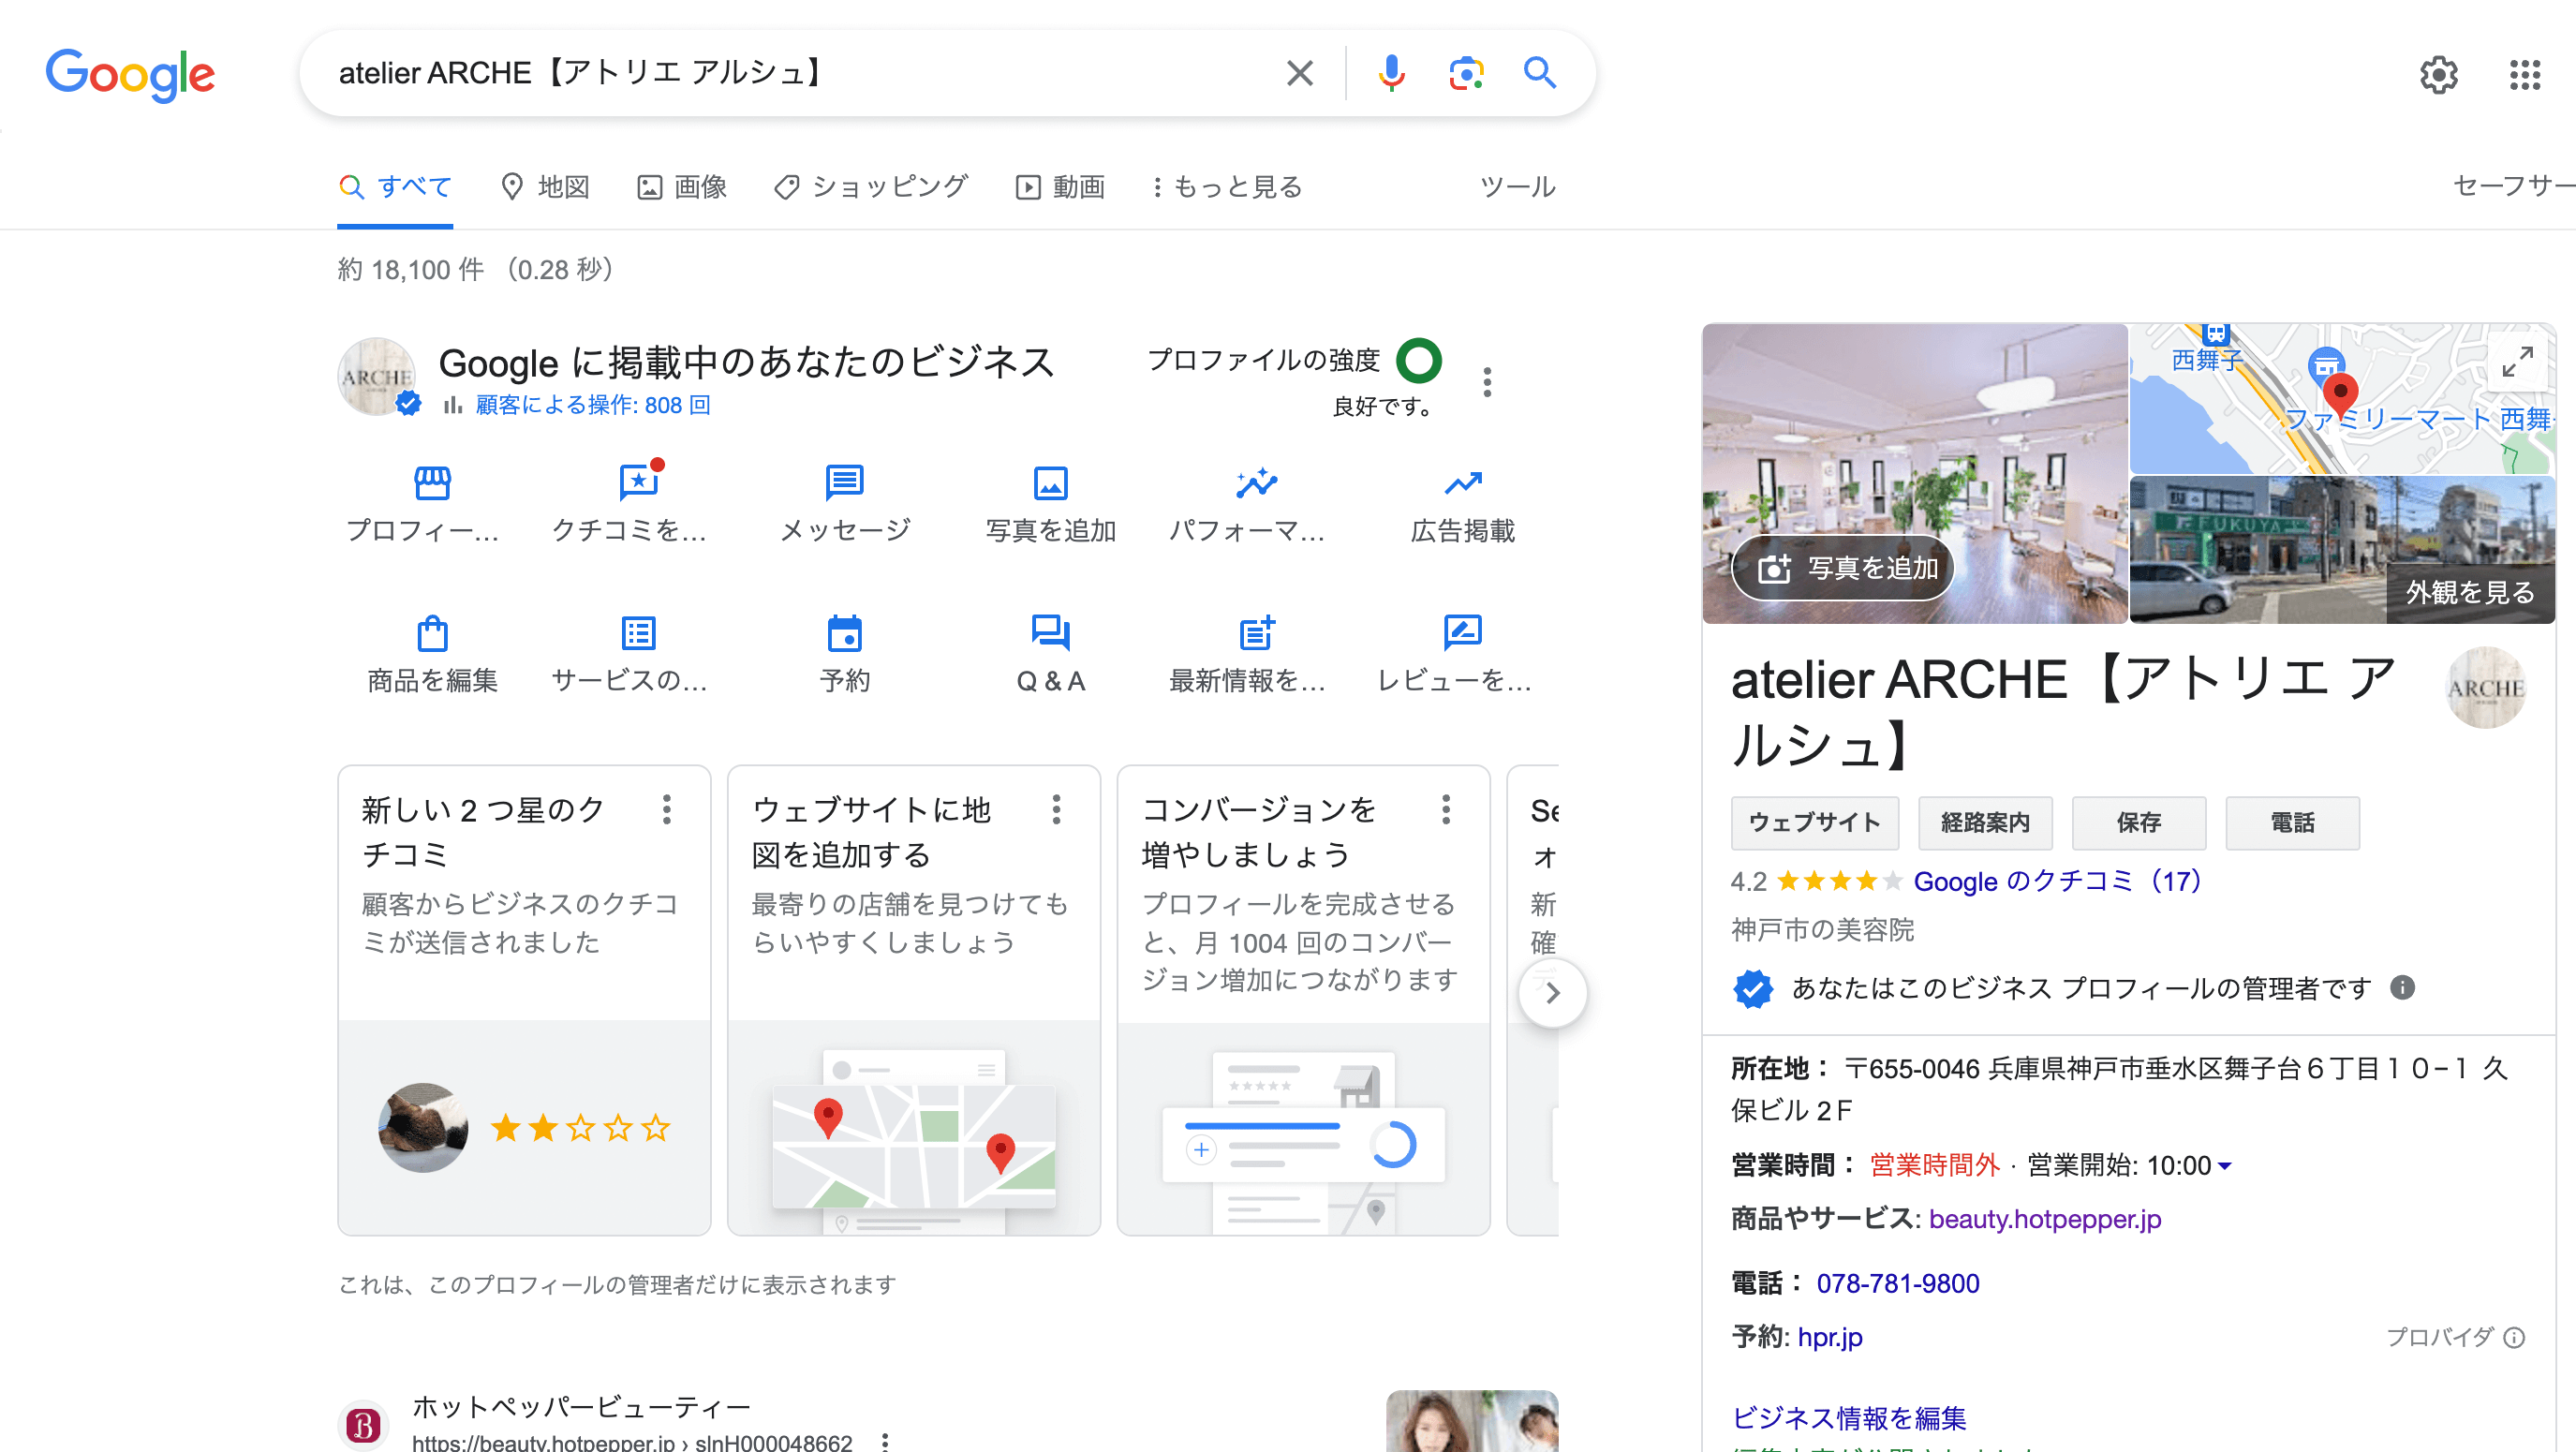The width and height of the screenshot is (2576, 1452).
Task: Open ビジネス情報を編集 link
Action: click(1848, 1417)
